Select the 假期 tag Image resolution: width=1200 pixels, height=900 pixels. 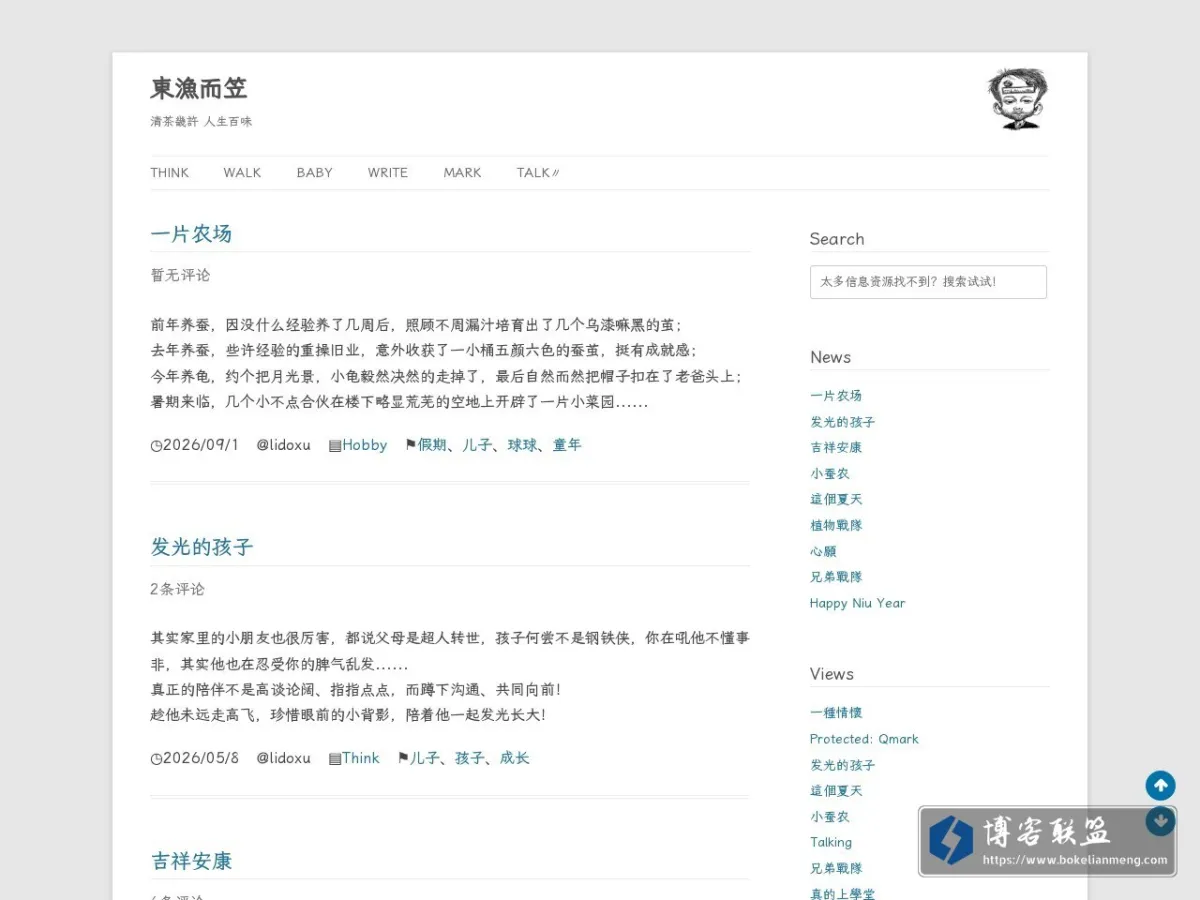pyautogui.click(x=432, y=445)
